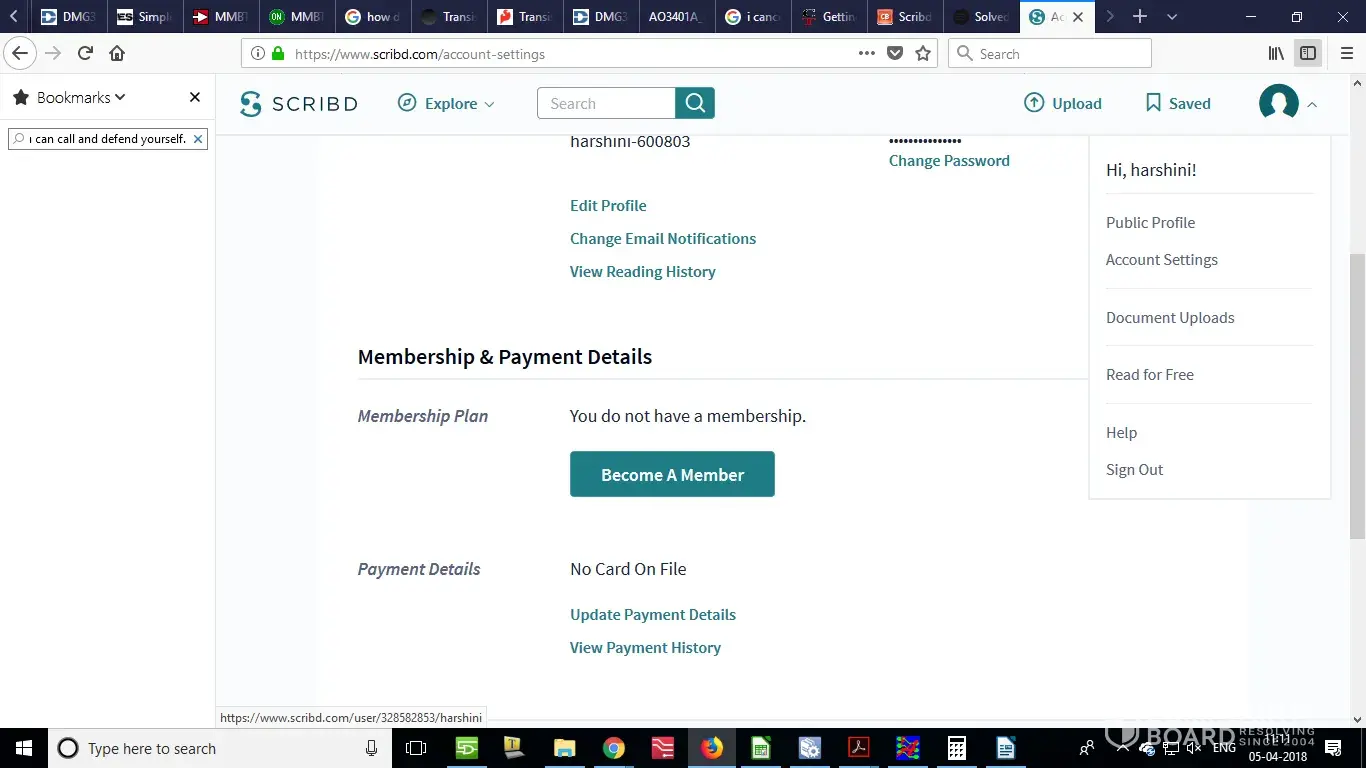This screenshot has width=1366, height=768.
Task: Collapse the account menu chevron
Action: coord(1312,104)
